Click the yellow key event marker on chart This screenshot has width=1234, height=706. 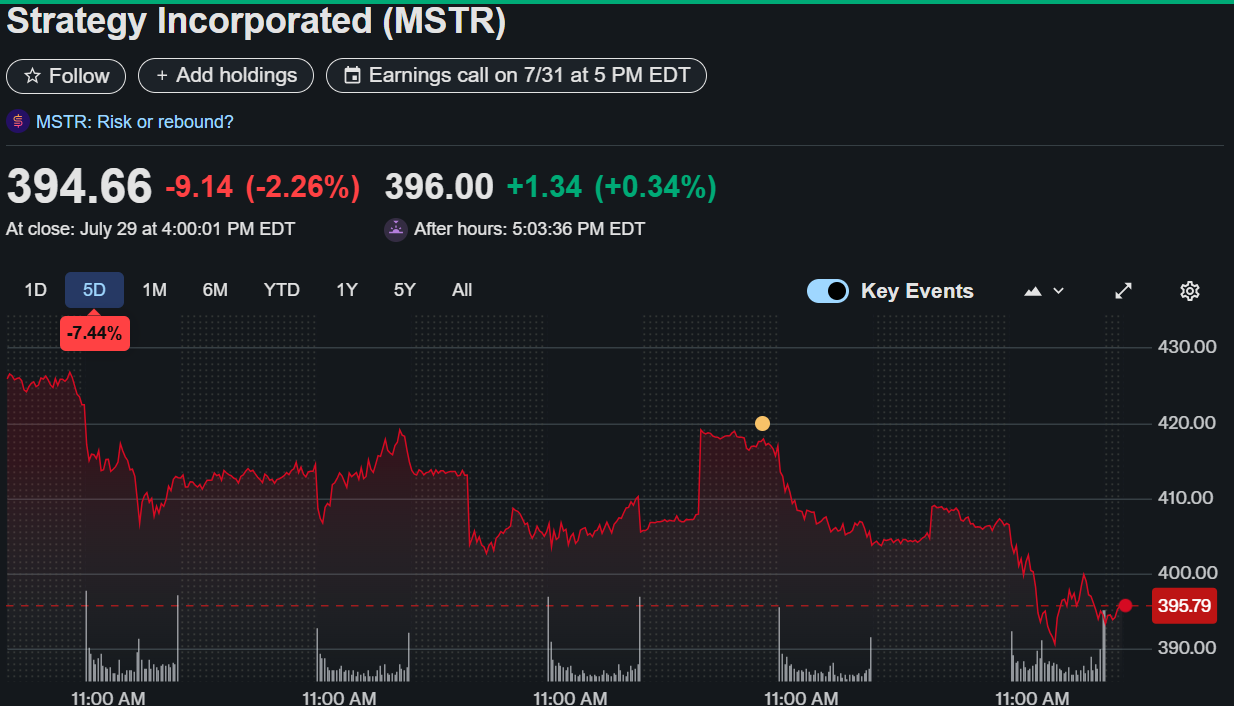(762, 423)
